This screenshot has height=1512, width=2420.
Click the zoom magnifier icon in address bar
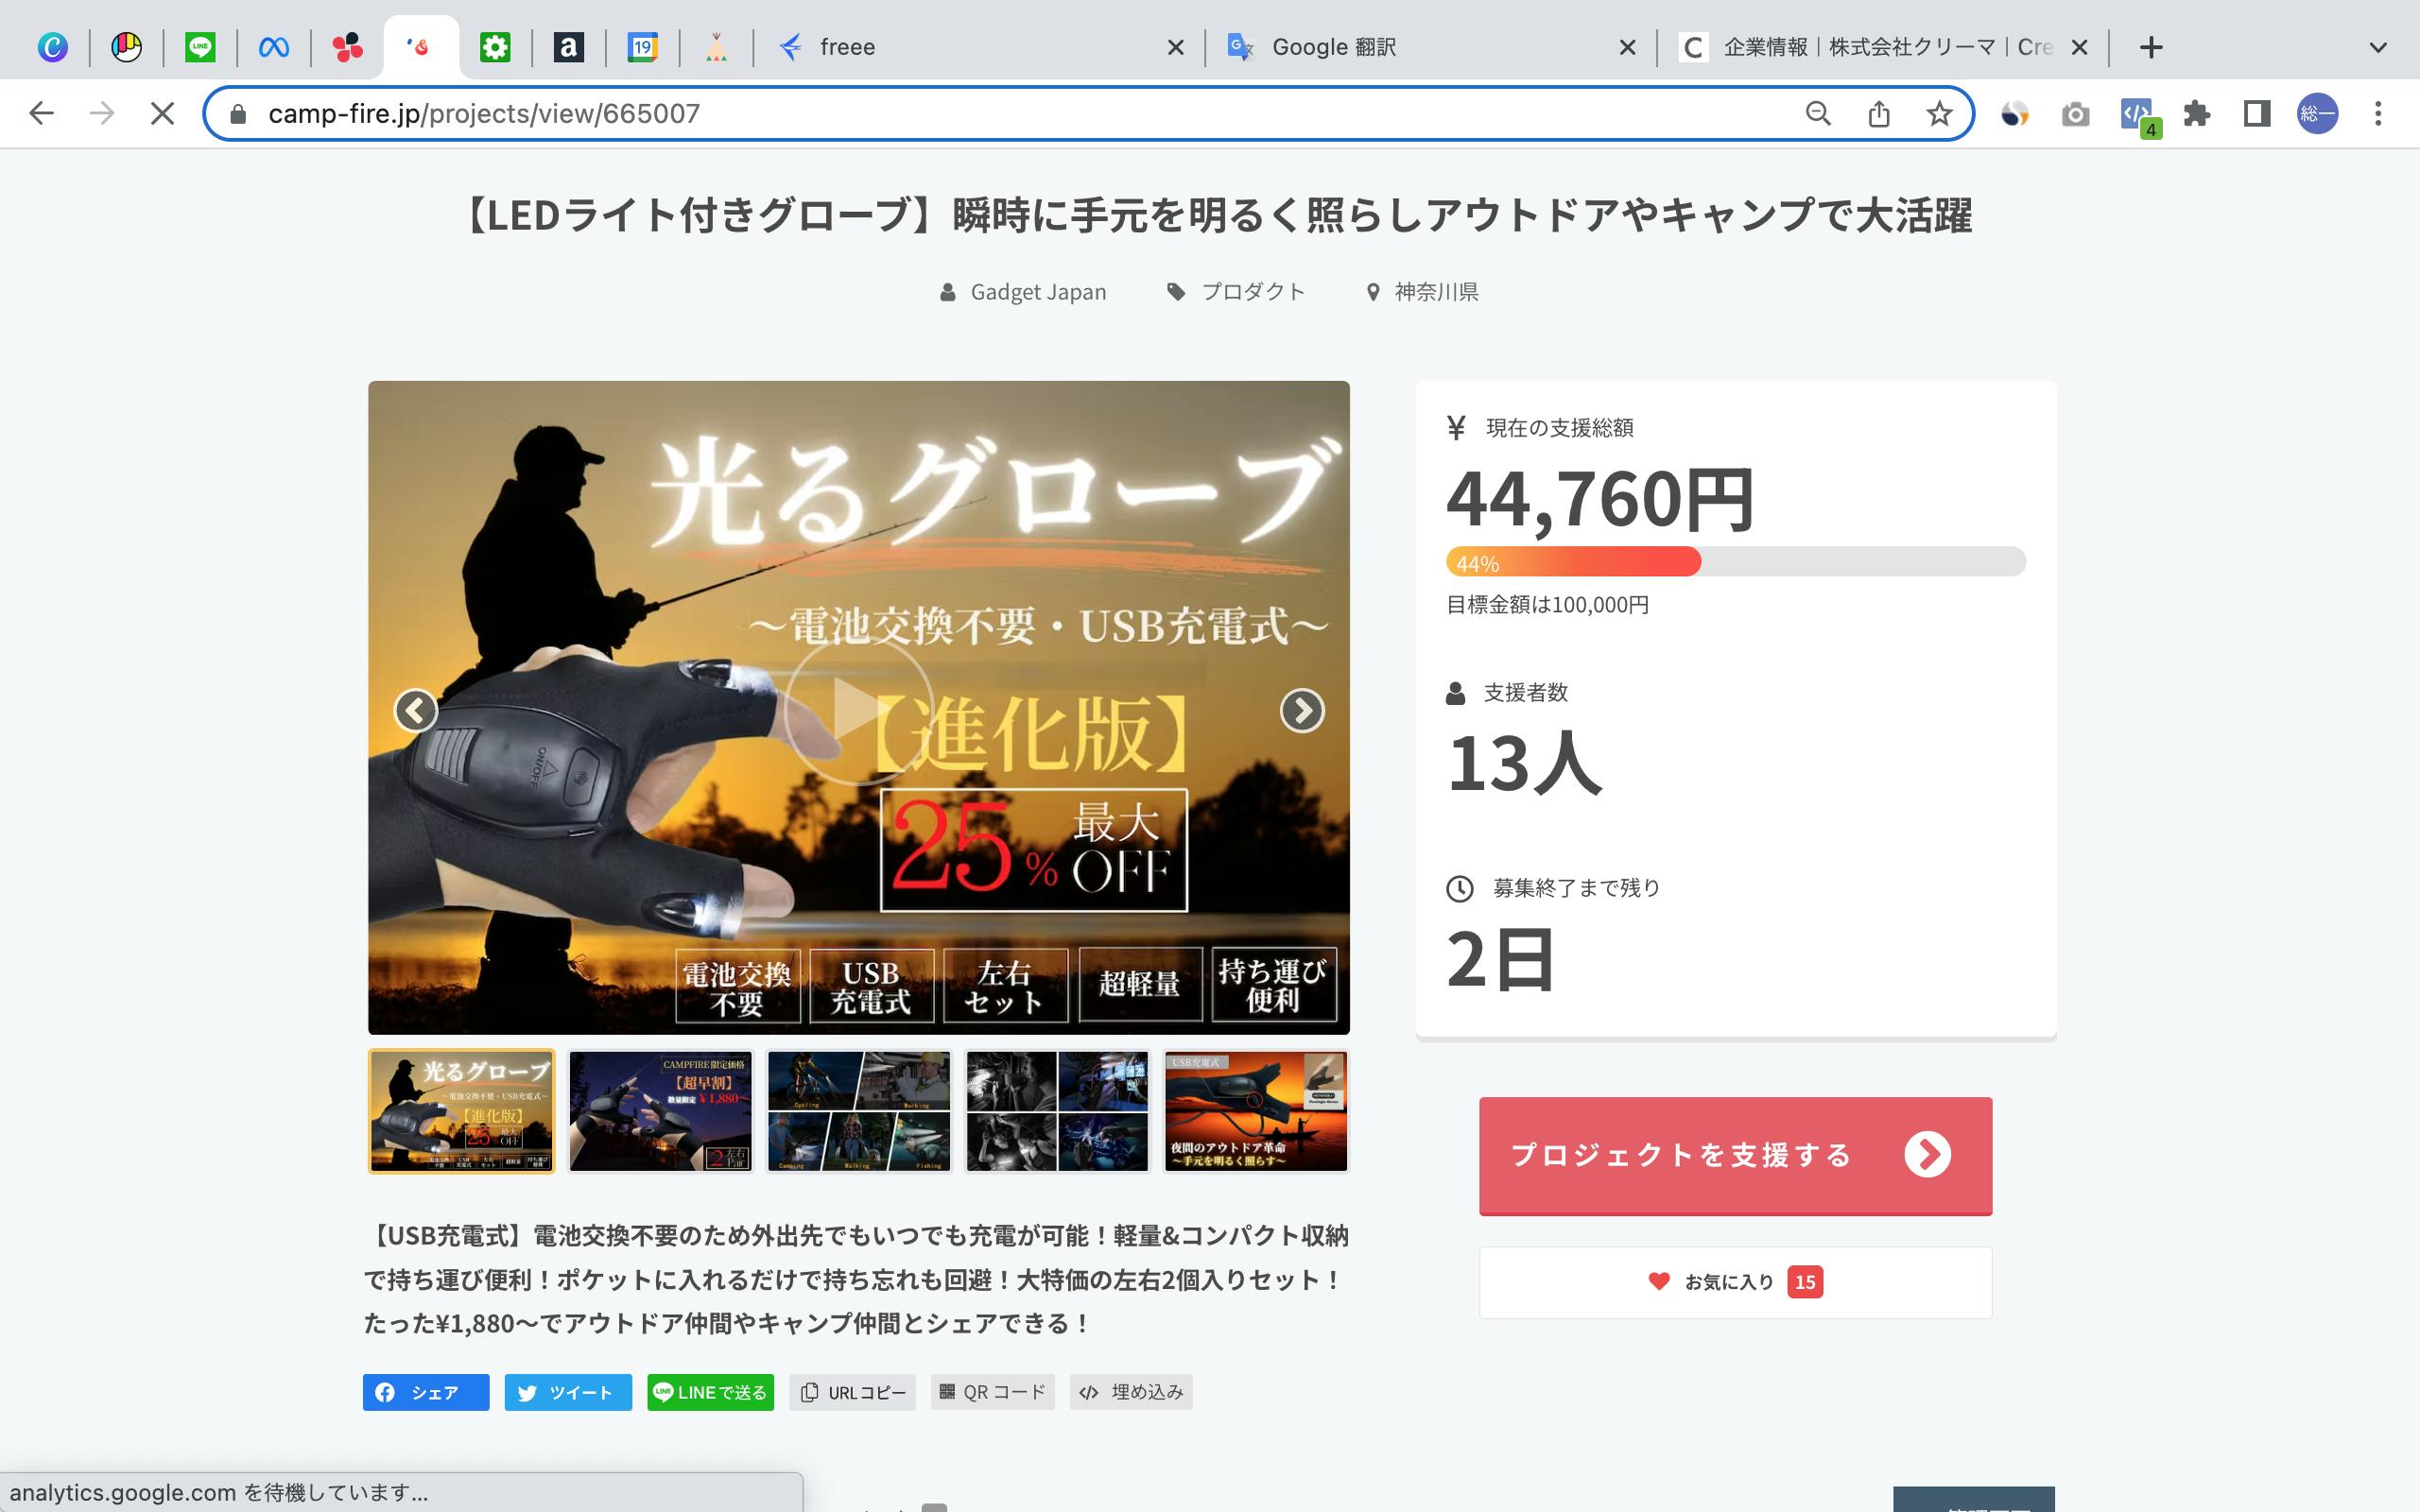tap(1818, 114)
